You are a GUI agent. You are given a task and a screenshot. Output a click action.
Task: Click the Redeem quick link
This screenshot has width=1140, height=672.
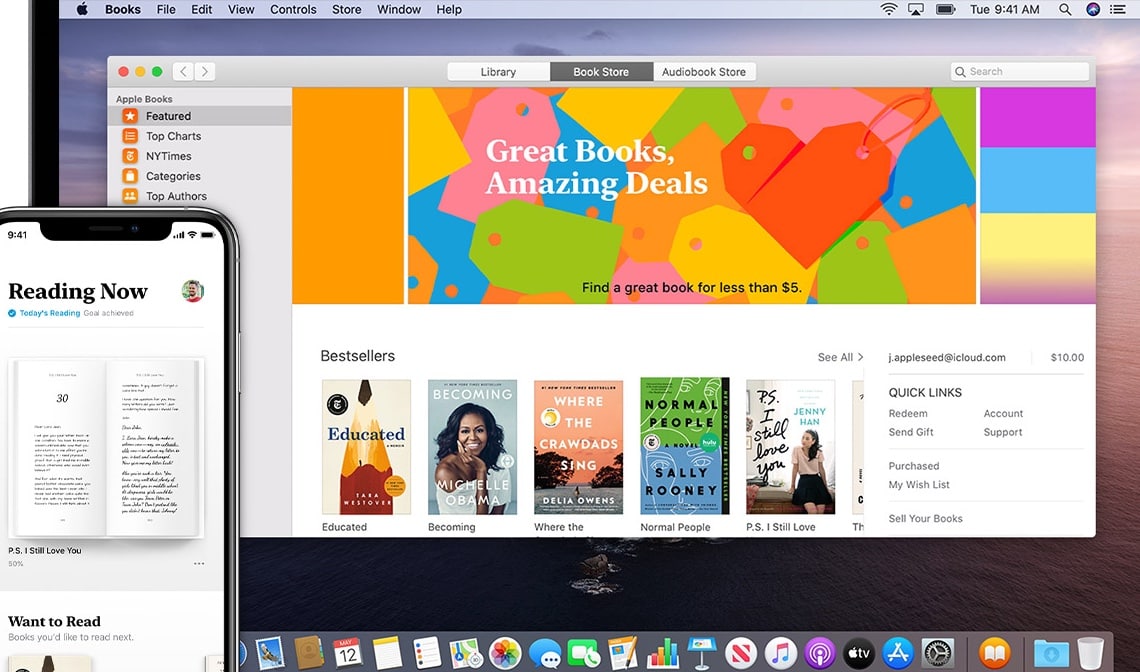pos(908,413)
